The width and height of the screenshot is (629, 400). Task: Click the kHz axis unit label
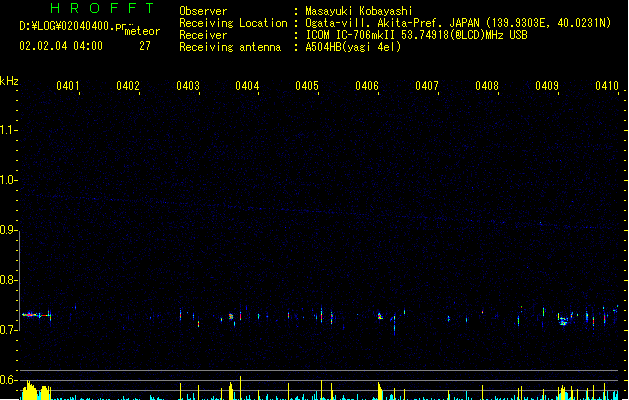coord(9,81)
